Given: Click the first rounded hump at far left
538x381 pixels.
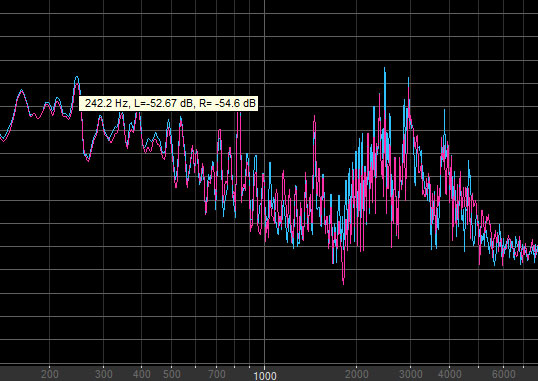Looking at the screenshot, I should point(22,91).
